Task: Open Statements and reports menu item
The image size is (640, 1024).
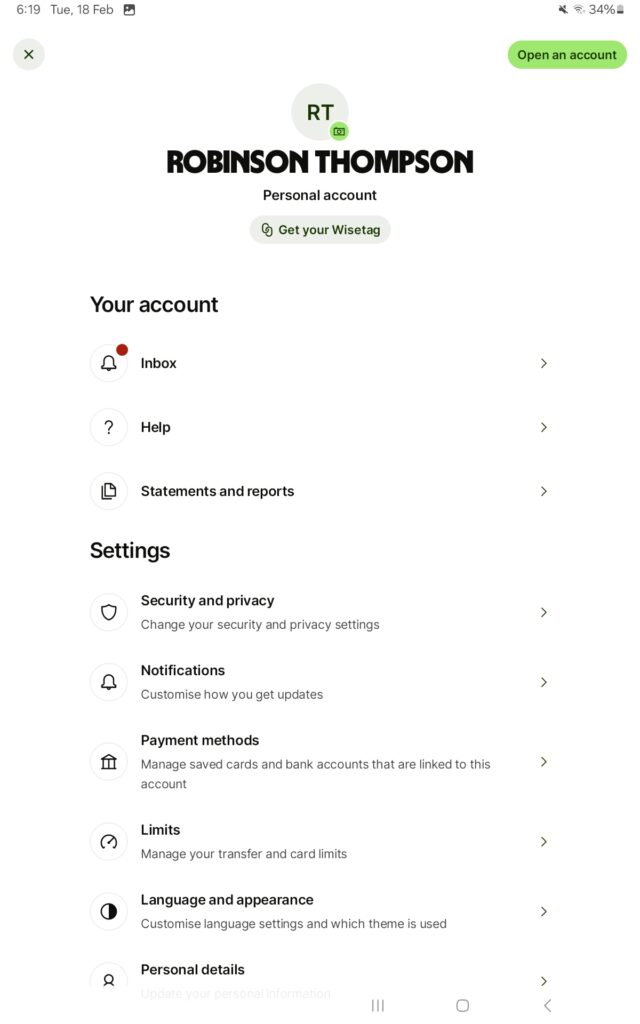Action: (x=218, y=491)
